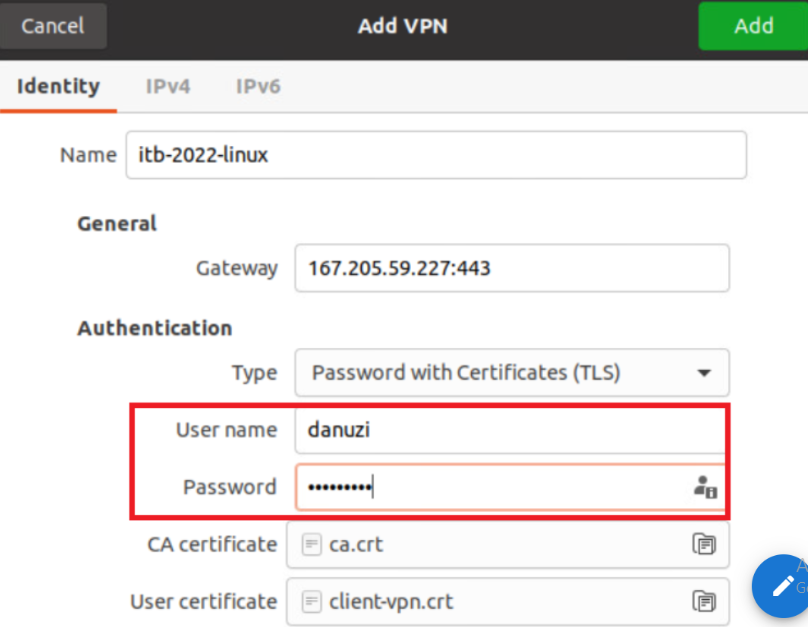Switch to the IPv4 tab
Image resolution: width=808 pixels, height=627 pixels.
168,86
